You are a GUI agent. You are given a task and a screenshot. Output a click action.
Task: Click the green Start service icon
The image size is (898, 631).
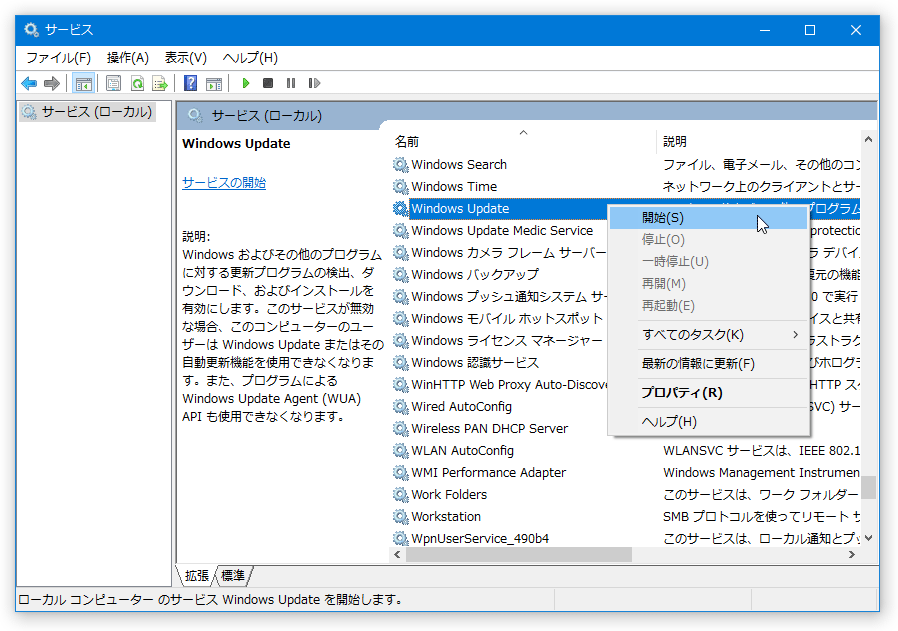(246, 84)
